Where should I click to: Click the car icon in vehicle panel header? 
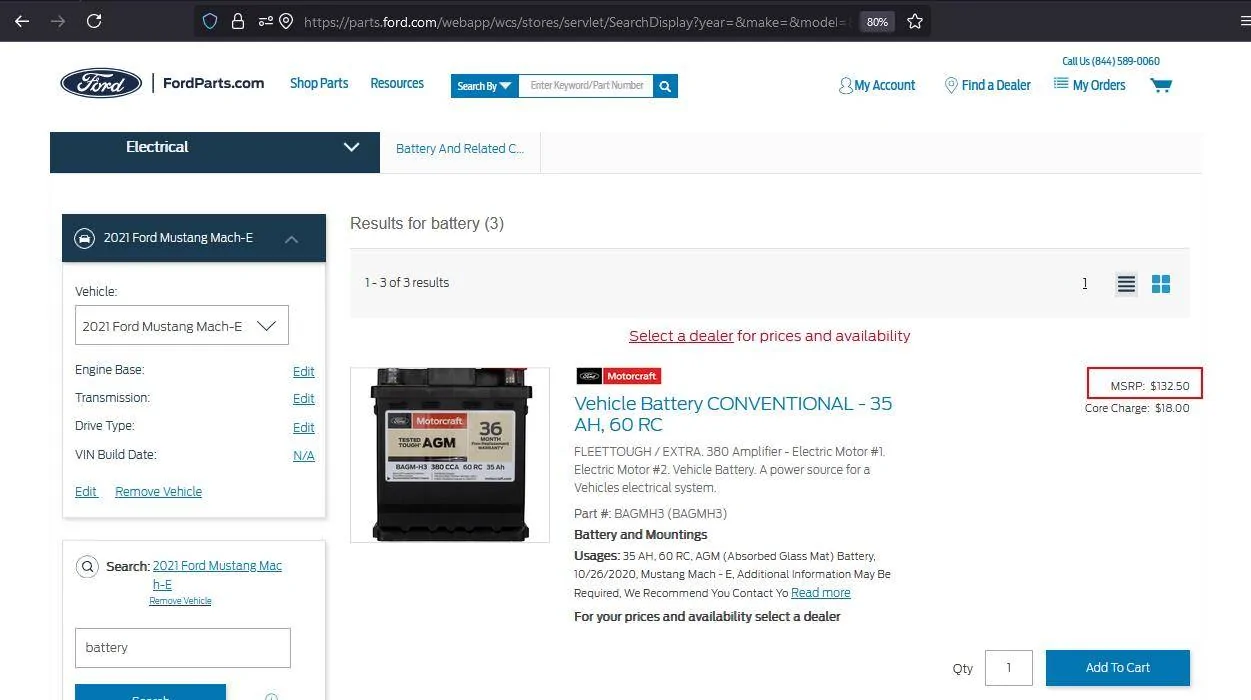coord(85,238)
